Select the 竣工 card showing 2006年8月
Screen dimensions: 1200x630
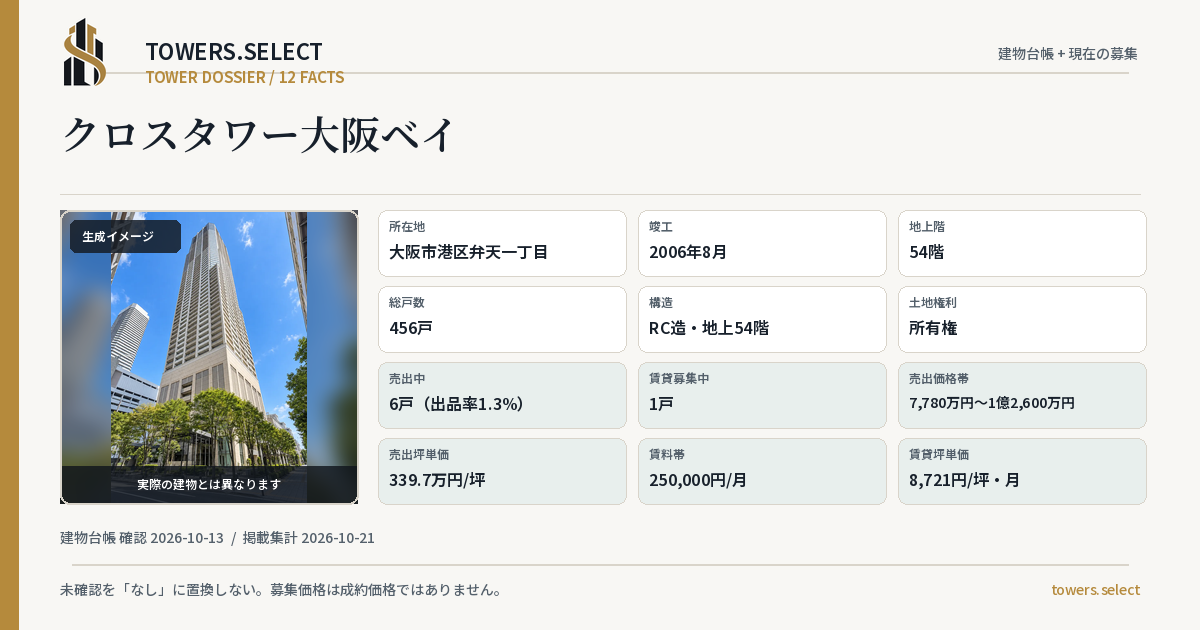pyautogui.click(x=762, y=243)
